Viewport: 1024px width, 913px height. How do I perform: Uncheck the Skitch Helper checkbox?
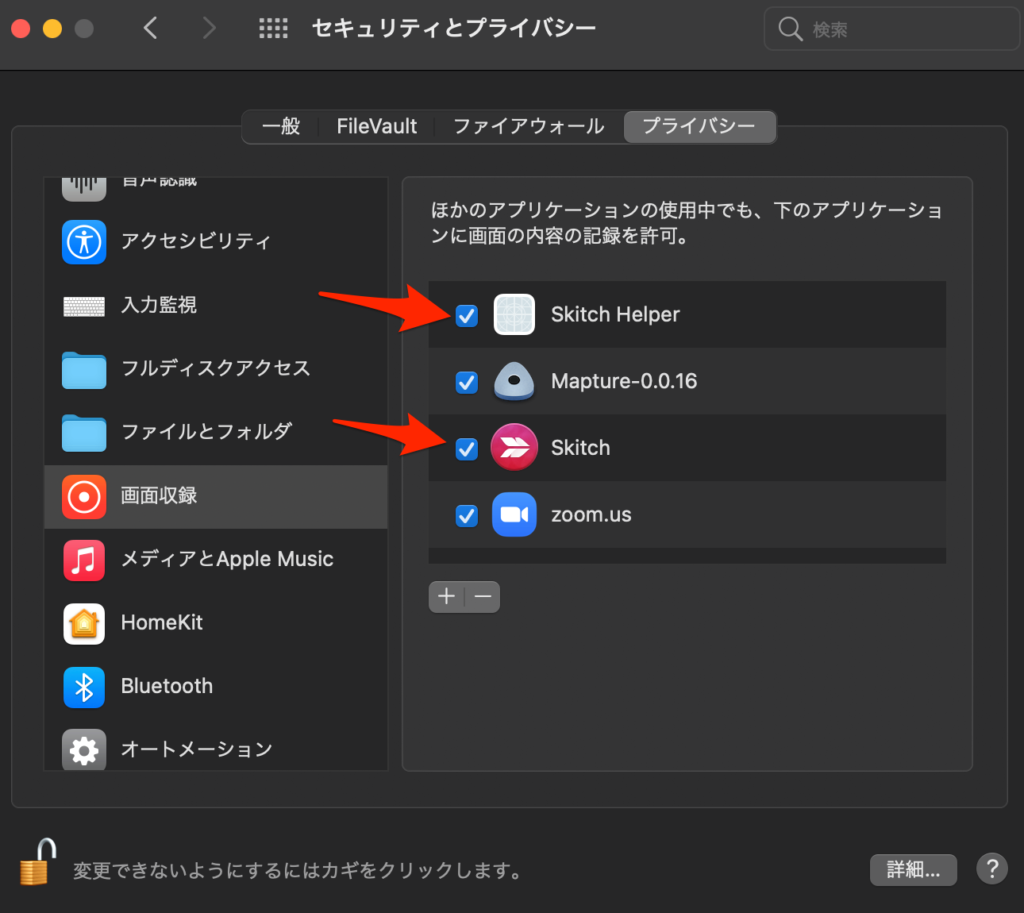point(466,315)
